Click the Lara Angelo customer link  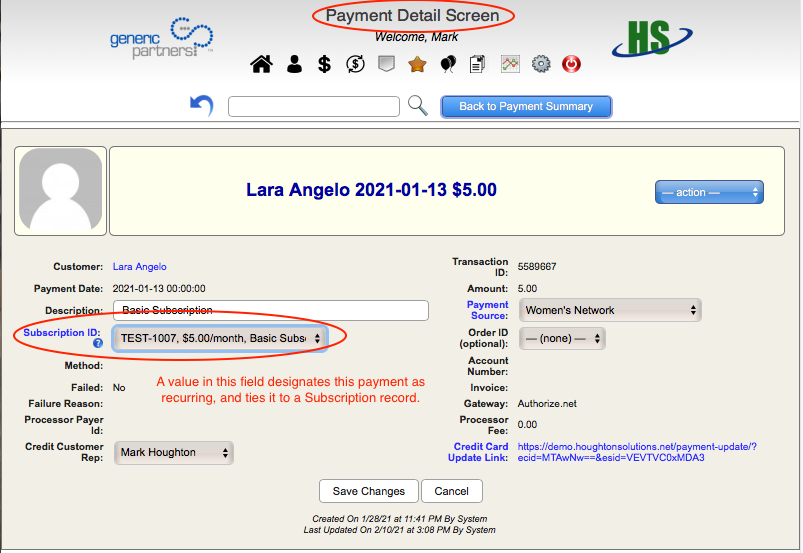point(140,267)
